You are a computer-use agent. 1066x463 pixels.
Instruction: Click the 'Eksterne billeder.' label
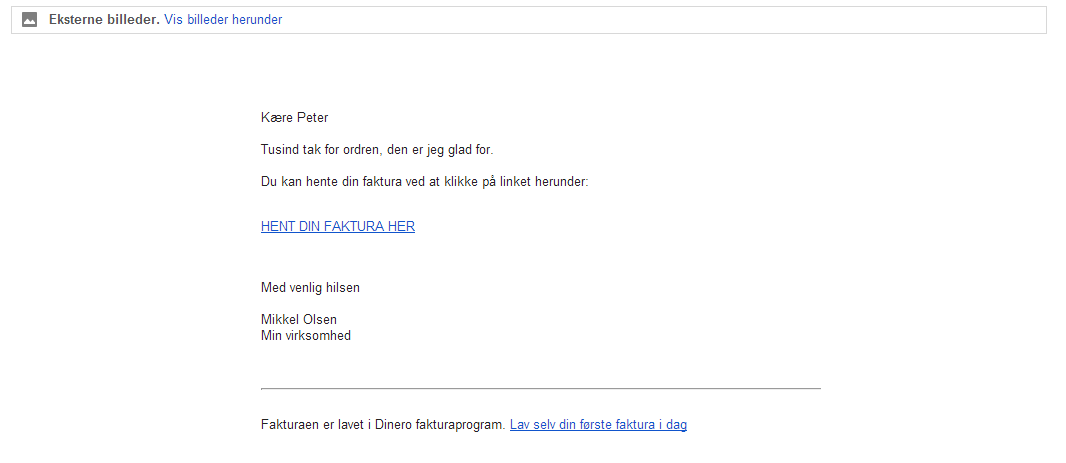pos(104,20)
